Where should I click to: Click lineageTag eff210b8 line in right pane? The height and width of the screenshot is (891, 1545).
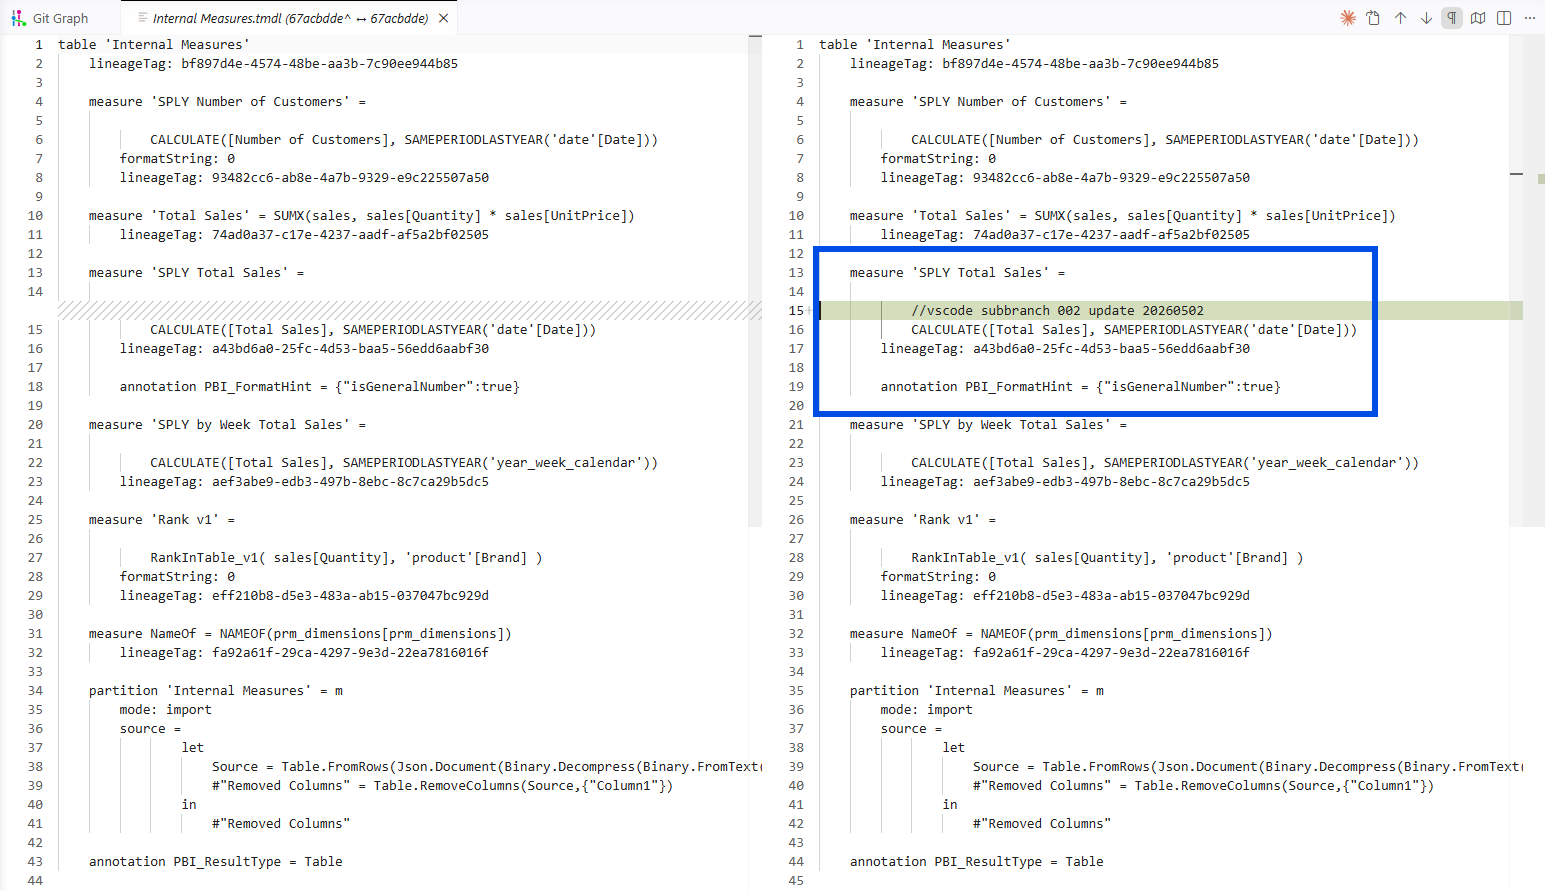click(x=1065, y=596)
